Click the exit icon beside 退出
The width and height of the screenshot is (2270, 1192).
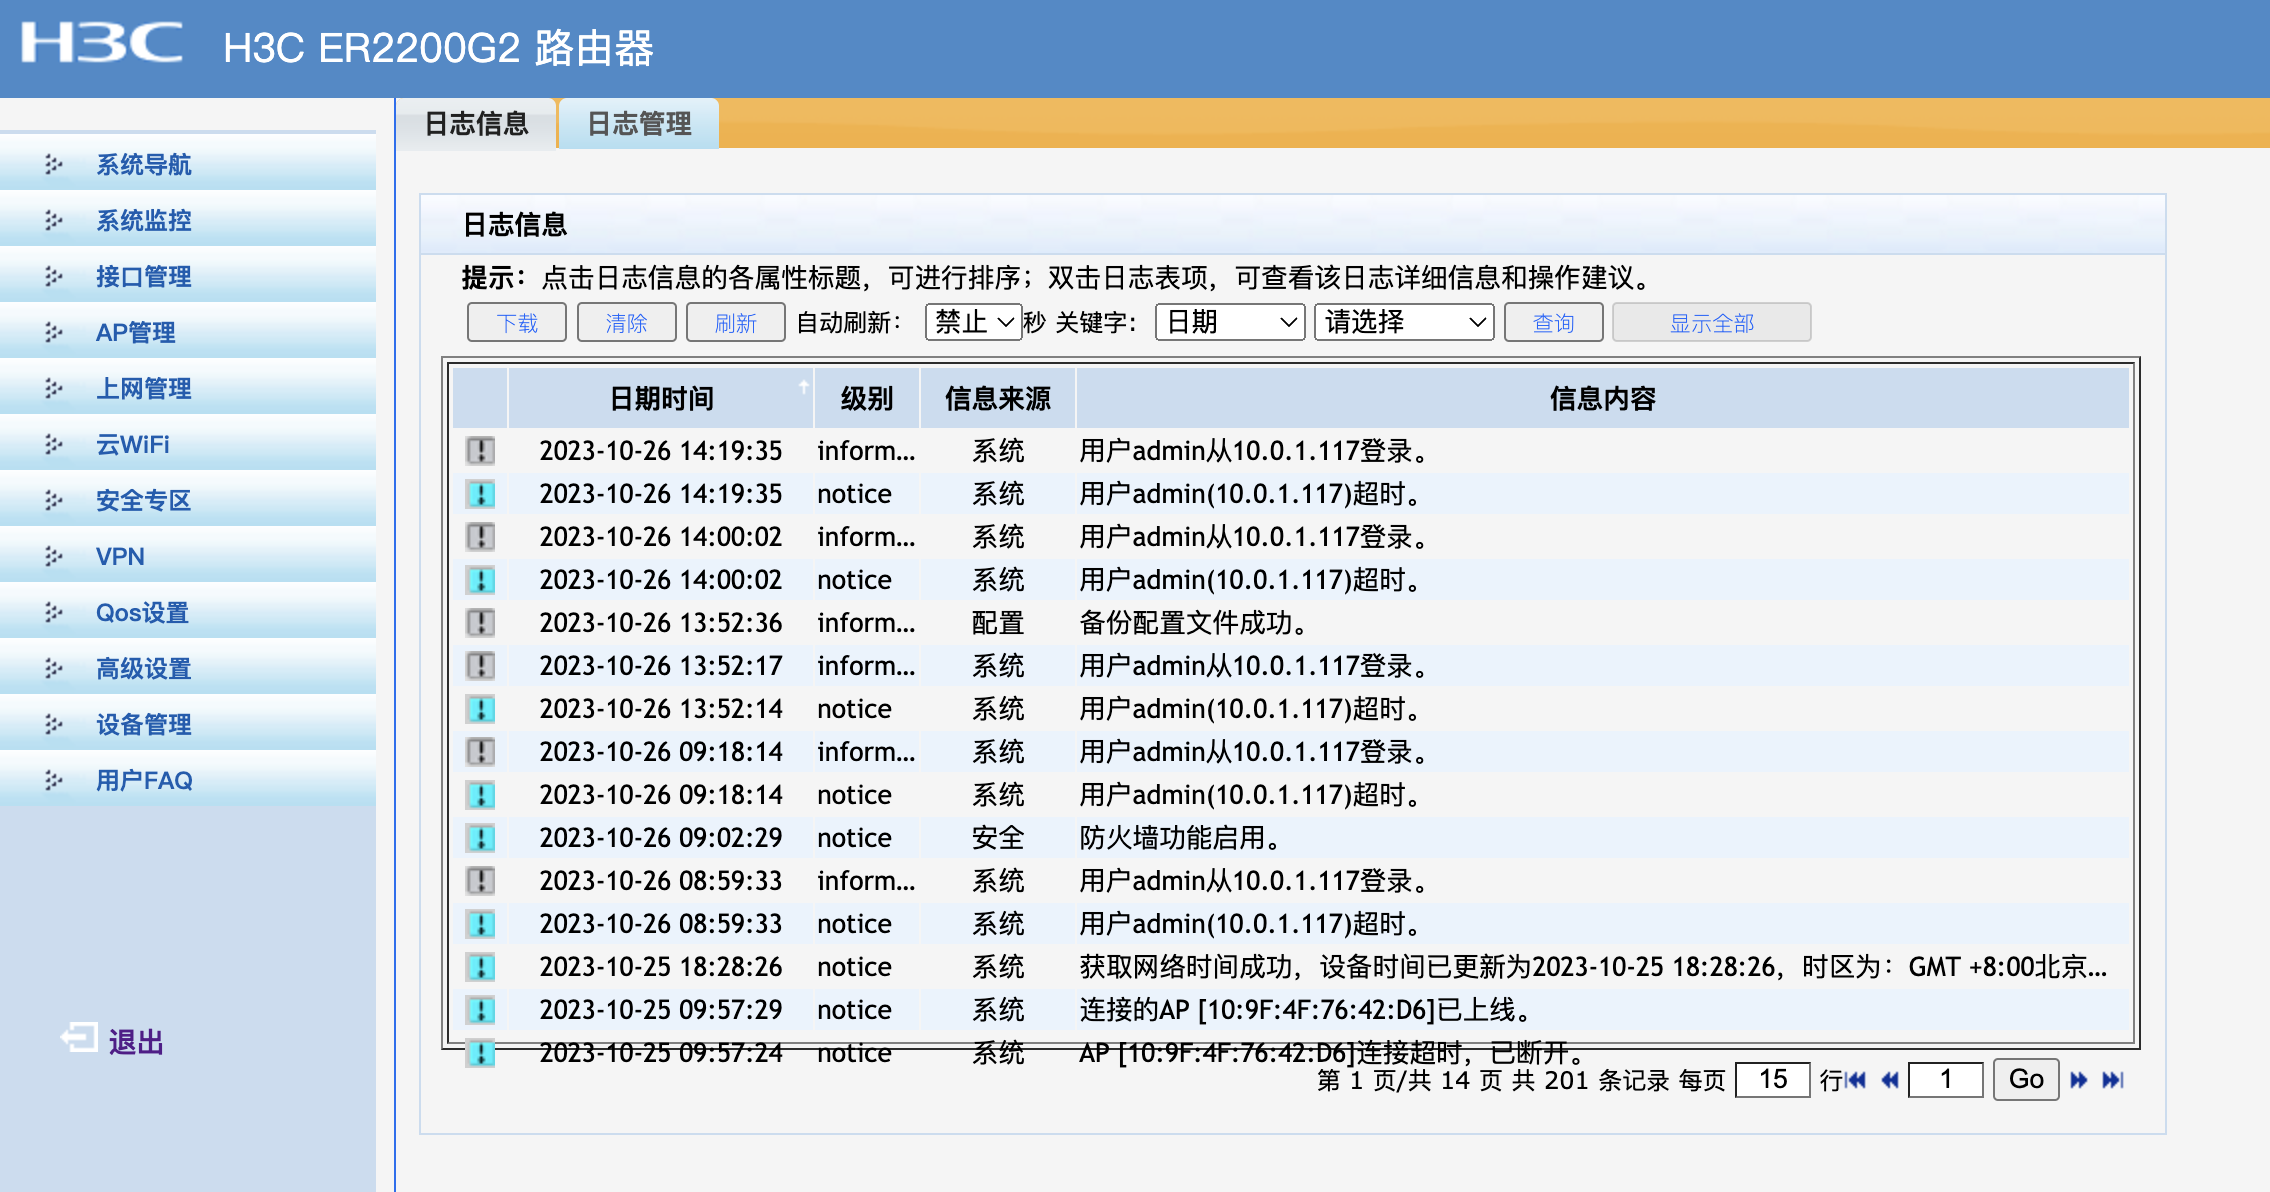(x=79, y=1038)
